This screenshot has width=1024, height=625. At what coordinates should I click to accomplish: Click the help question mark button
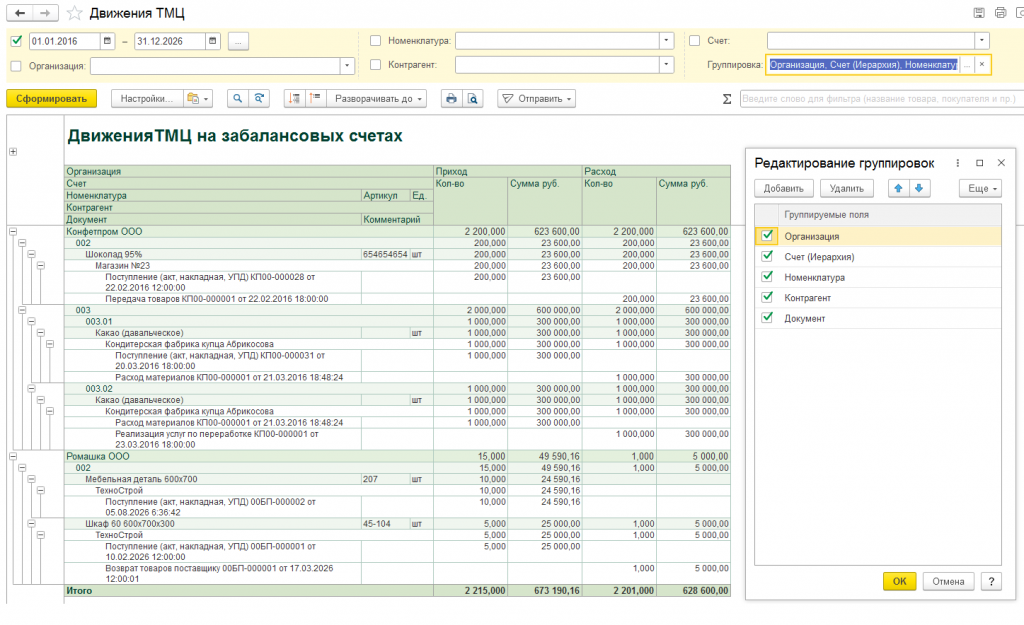991,581
